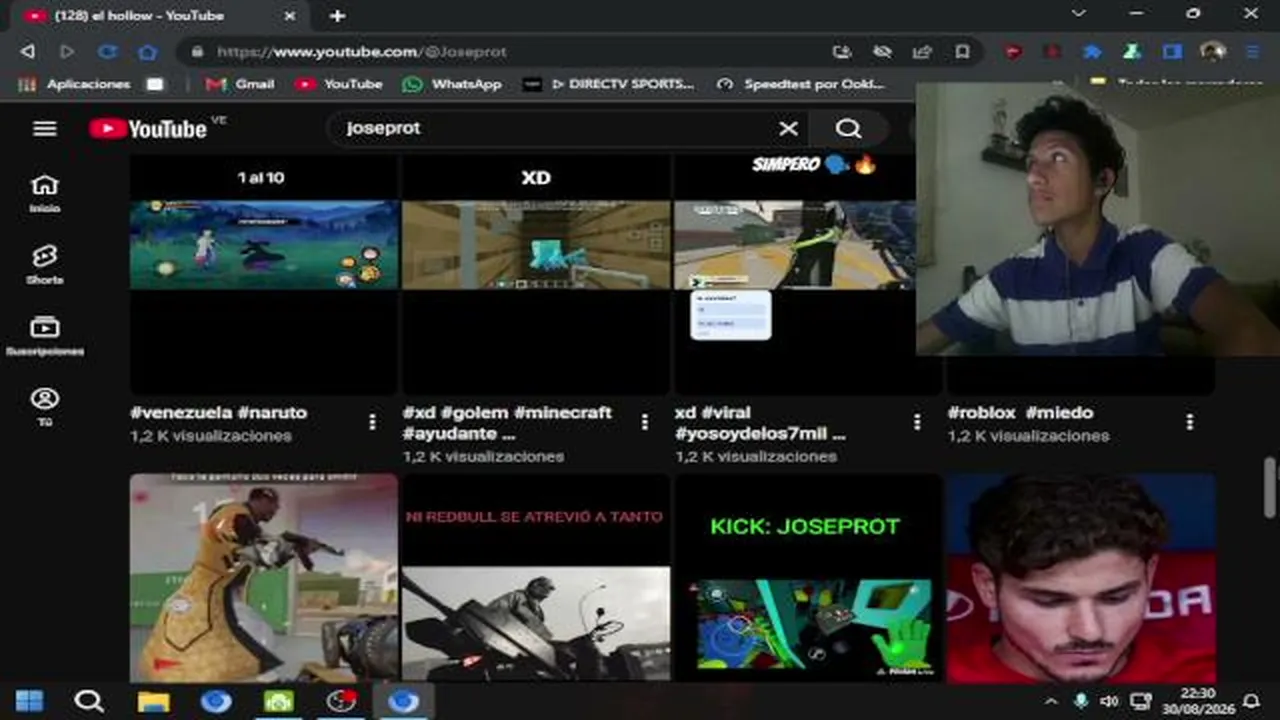1280x720 pixels.
Task: Share this page from the address bar
Action: (922, 51)
